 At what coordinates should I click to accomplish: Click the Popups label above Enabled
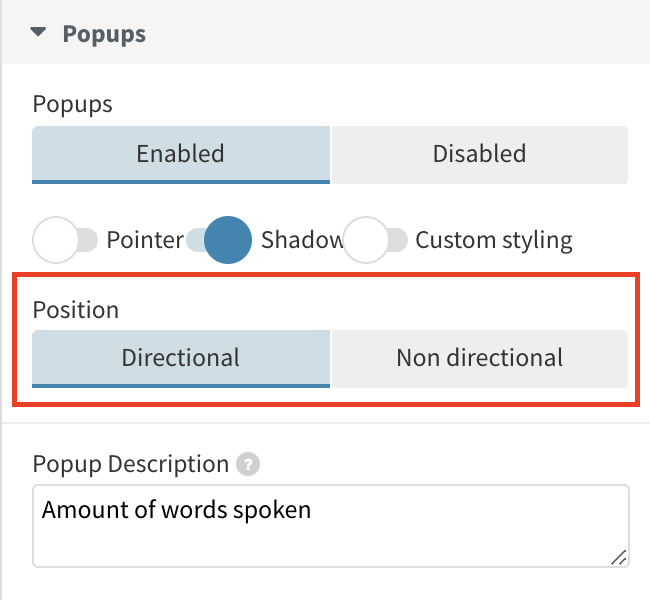[x=72, y=103]
